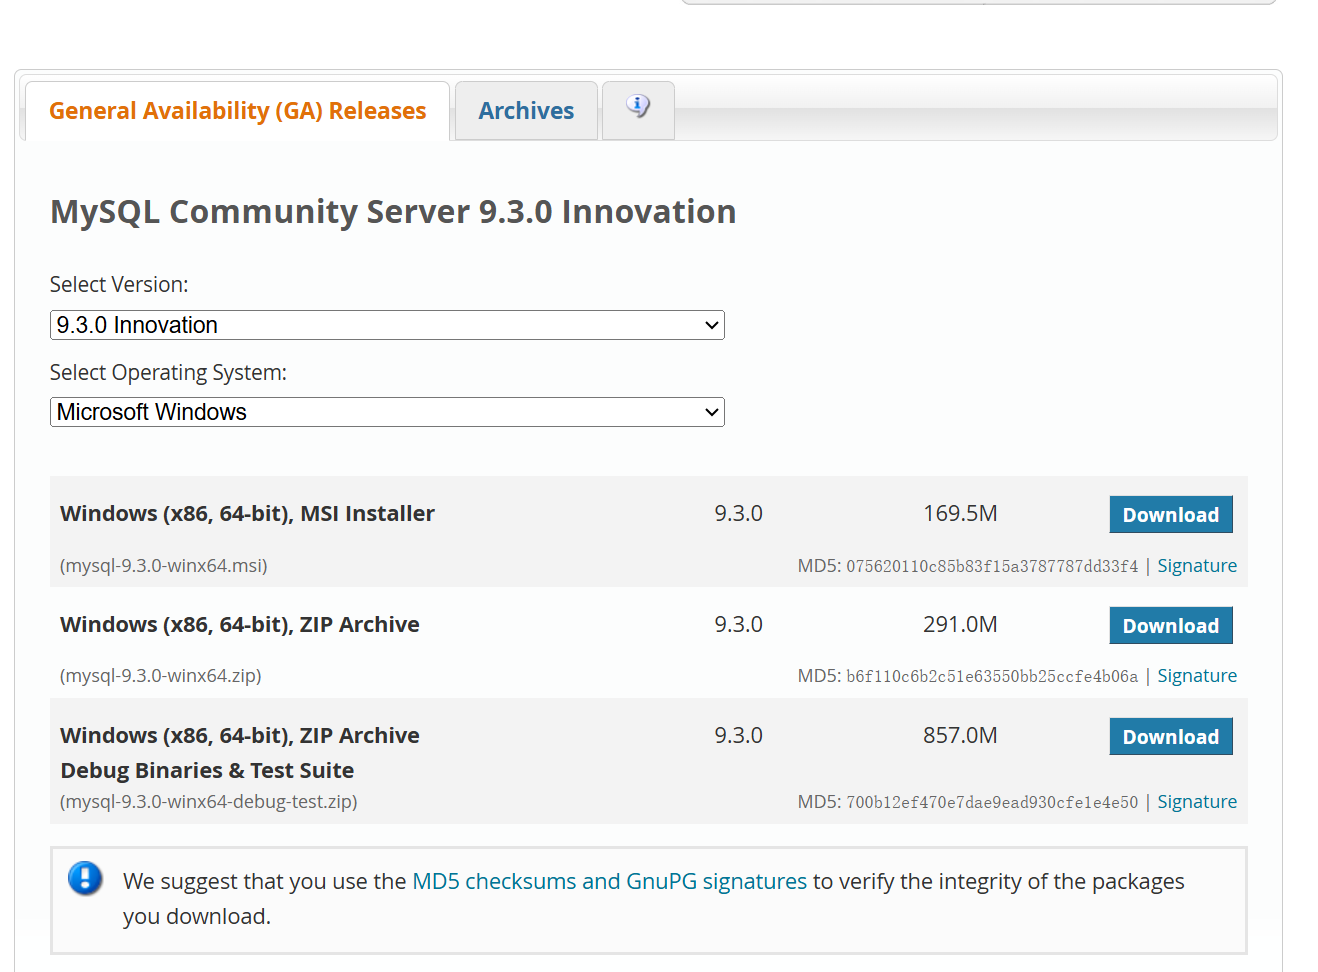This screenshot has height=972, width=1318.
Task: Click the 857.0M file size for the debug archive
Action: (x=959, y=735)
